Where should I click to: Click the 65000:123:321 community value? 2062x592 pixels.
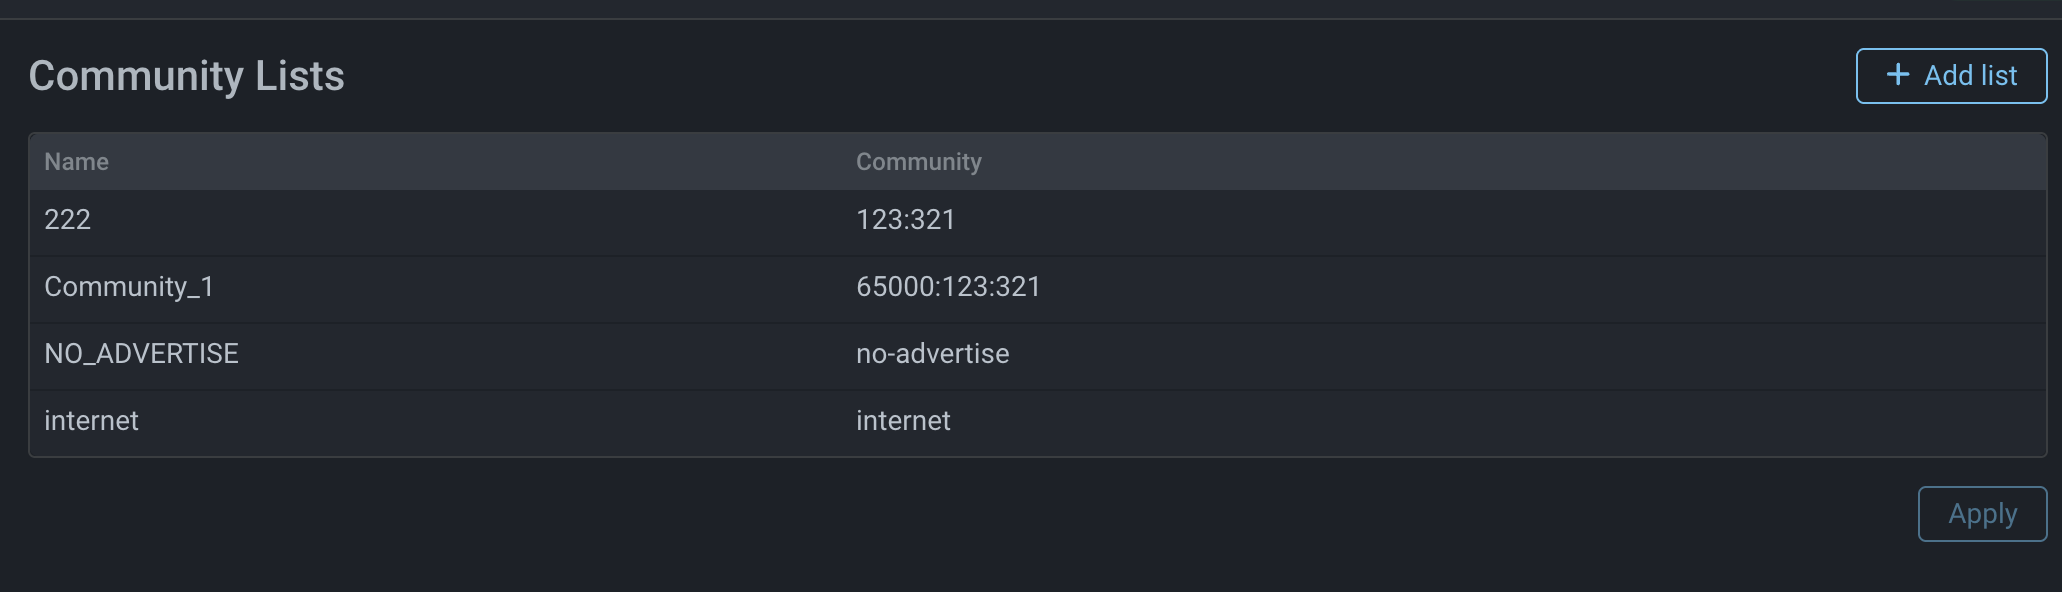click(948, 287)
